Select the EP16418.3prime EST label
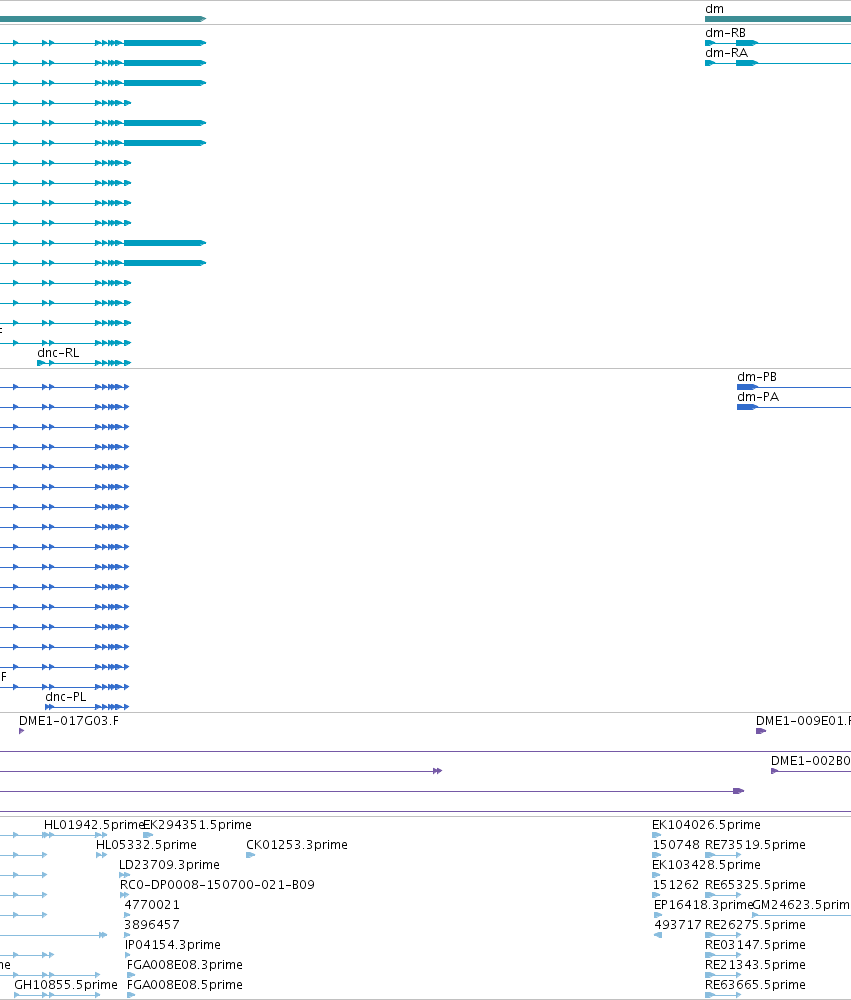The height and width of the screenshot is (1000, 851). click(704, 904)
